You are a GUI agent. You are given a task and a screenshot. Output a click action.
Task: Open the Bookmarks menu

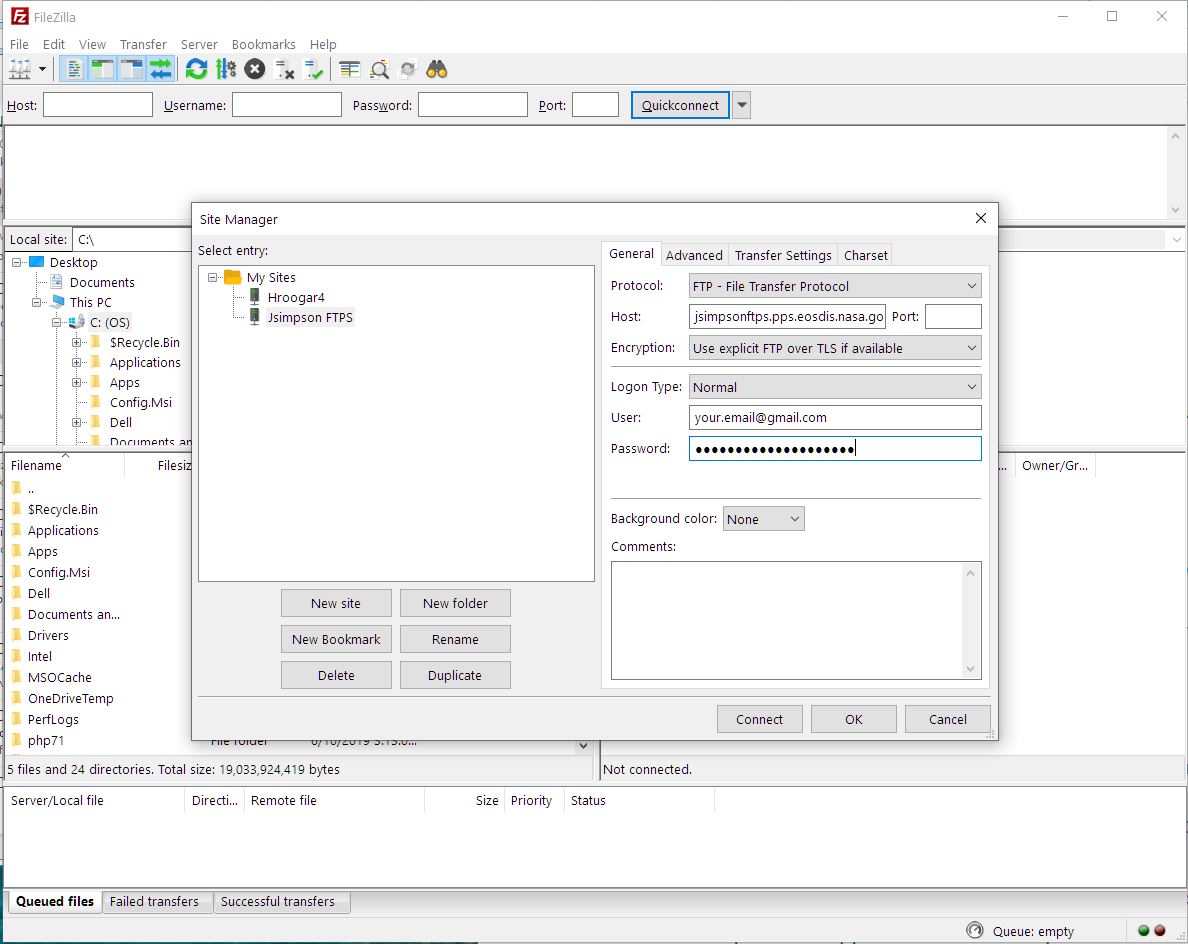click(x=264, y=44)
